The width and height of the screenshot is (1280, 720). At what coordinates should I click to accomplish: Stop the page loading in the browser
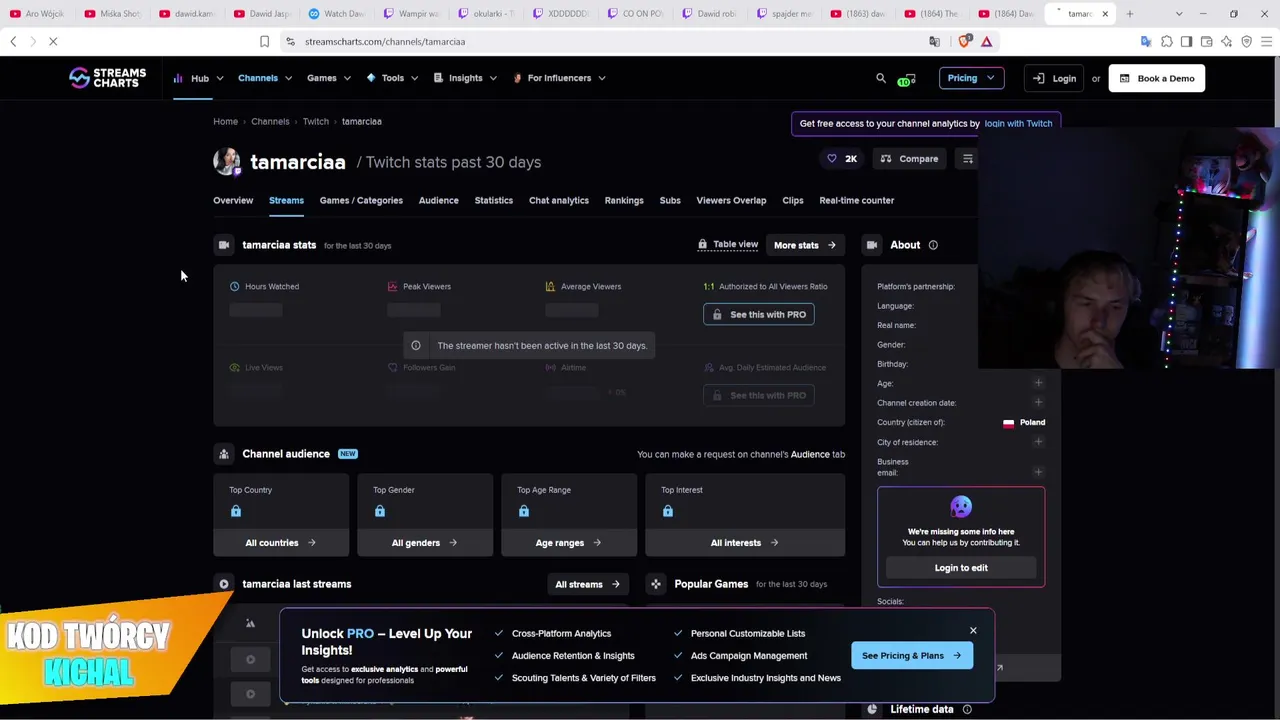coord(53,41)
